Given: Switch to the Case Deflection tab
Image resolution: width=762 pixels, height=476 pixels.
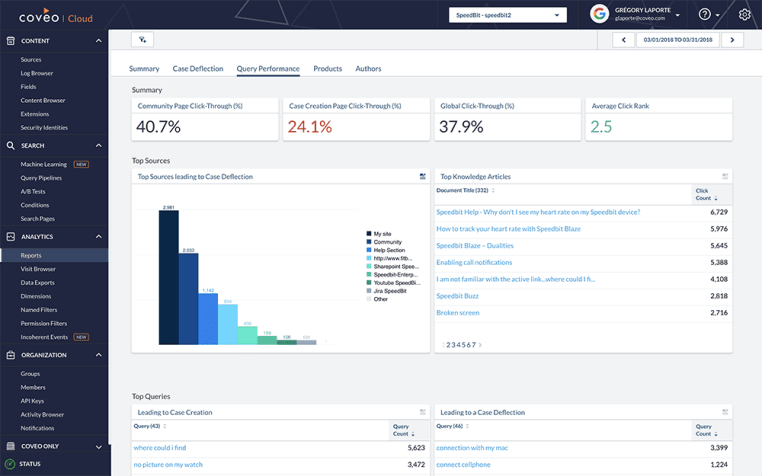Looking at the screenshot, I should (x=198, y=69).
